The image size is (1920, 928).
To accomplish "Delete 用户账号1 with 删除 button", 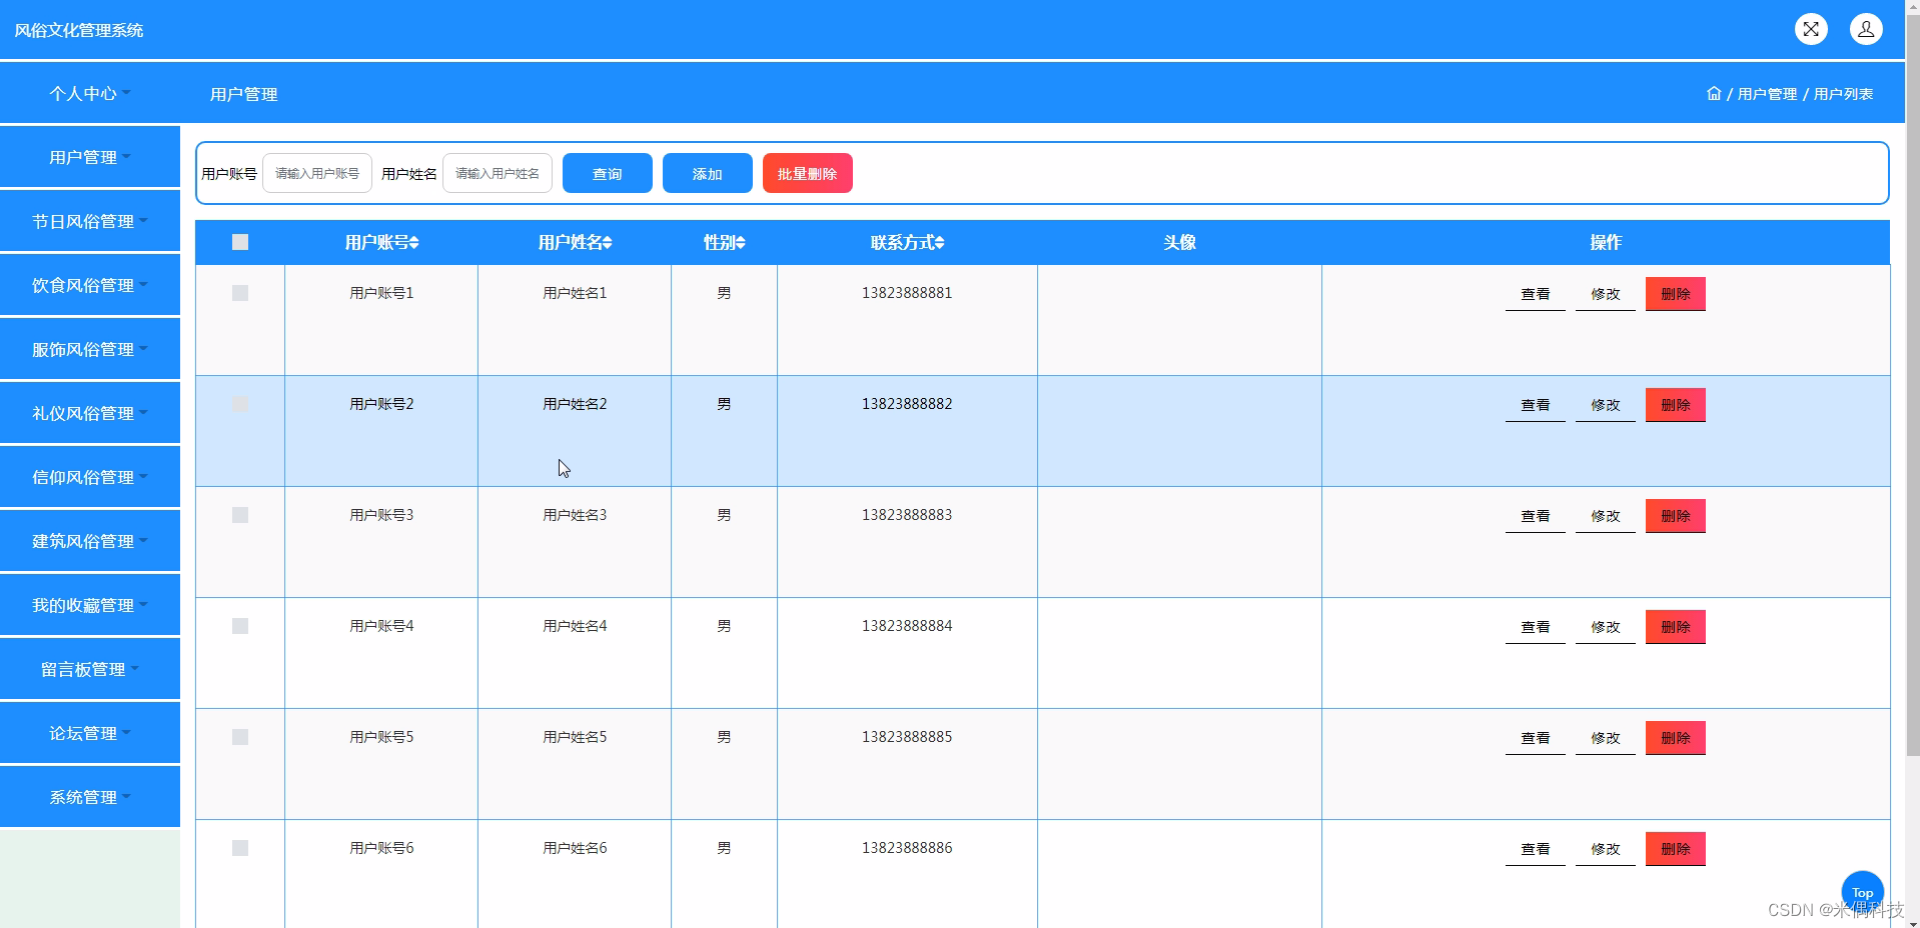I will coord(1675,294).
